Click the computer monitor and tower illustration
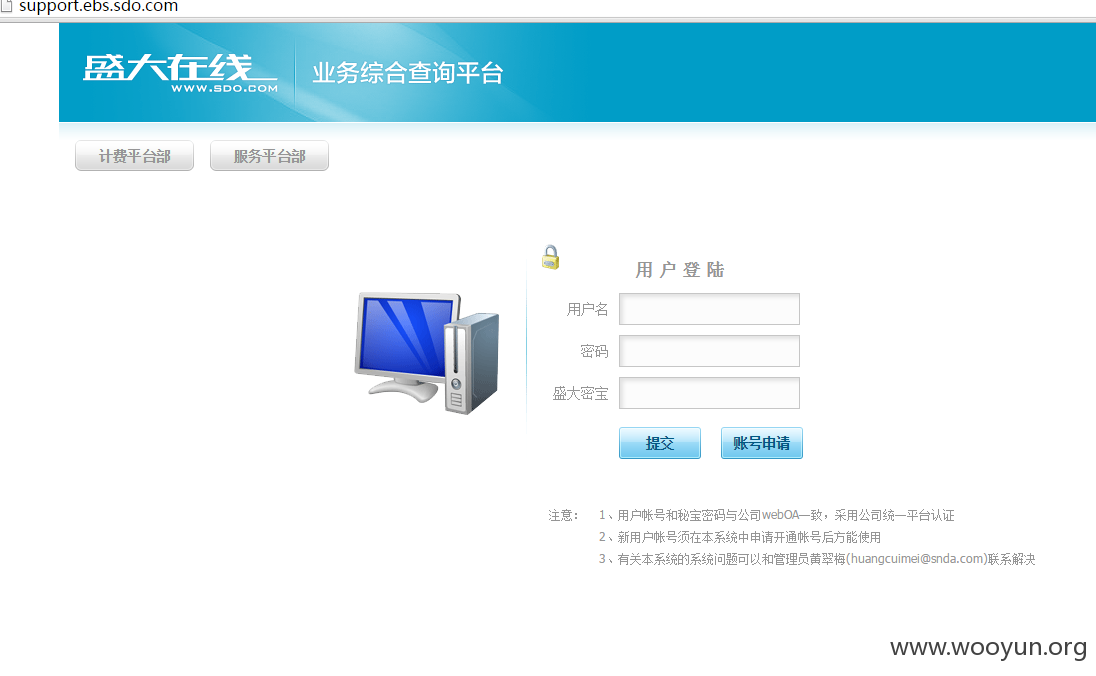Image resolution: width=1096 pixels, height=676 pixels. pyautogui.click(x=427, y=353)
